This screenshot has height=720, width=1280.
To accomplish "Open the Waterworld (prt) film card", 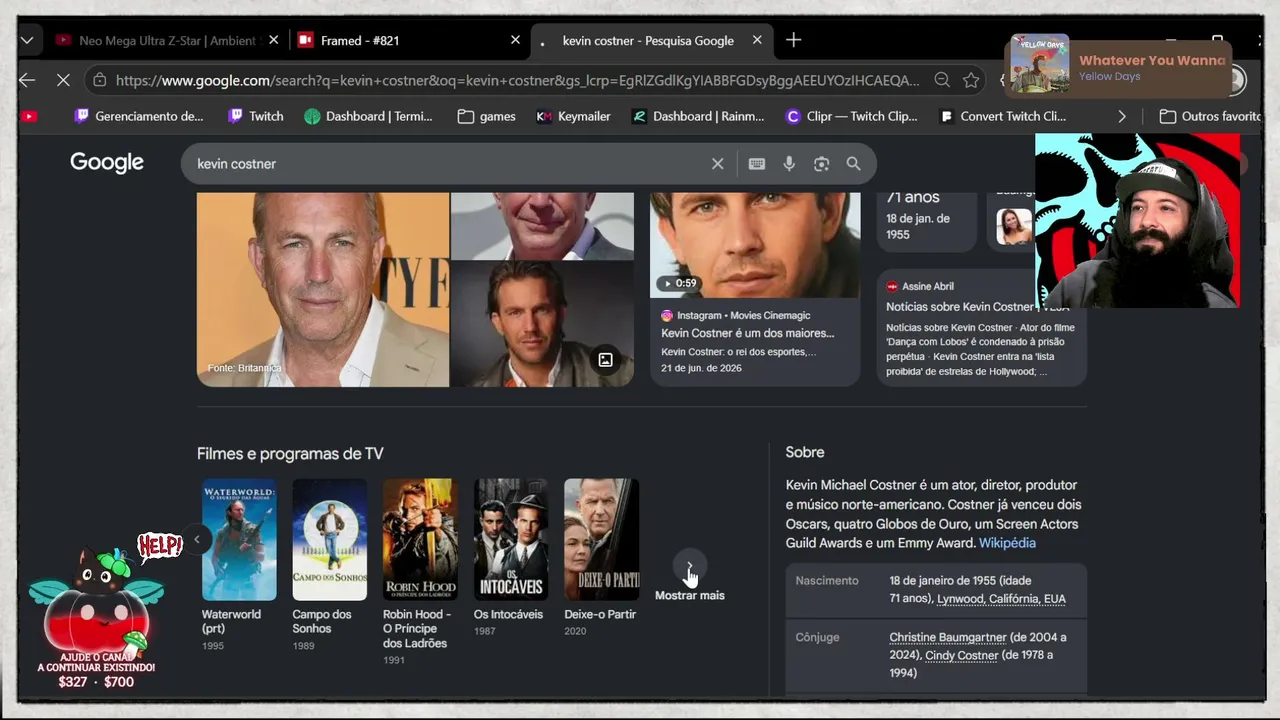I will coord(239,565).
